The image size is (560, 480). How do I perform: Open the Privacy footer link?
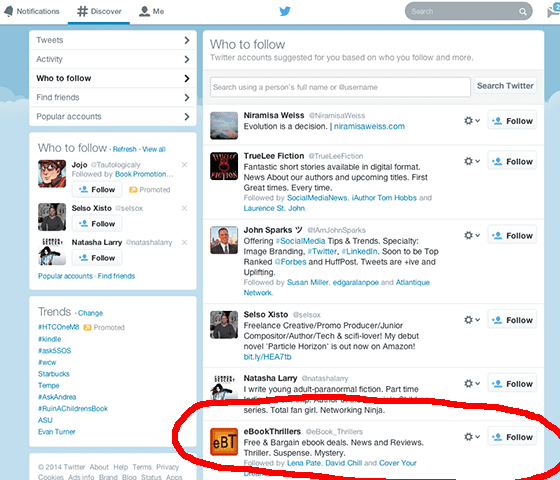[x=167, y=467]
